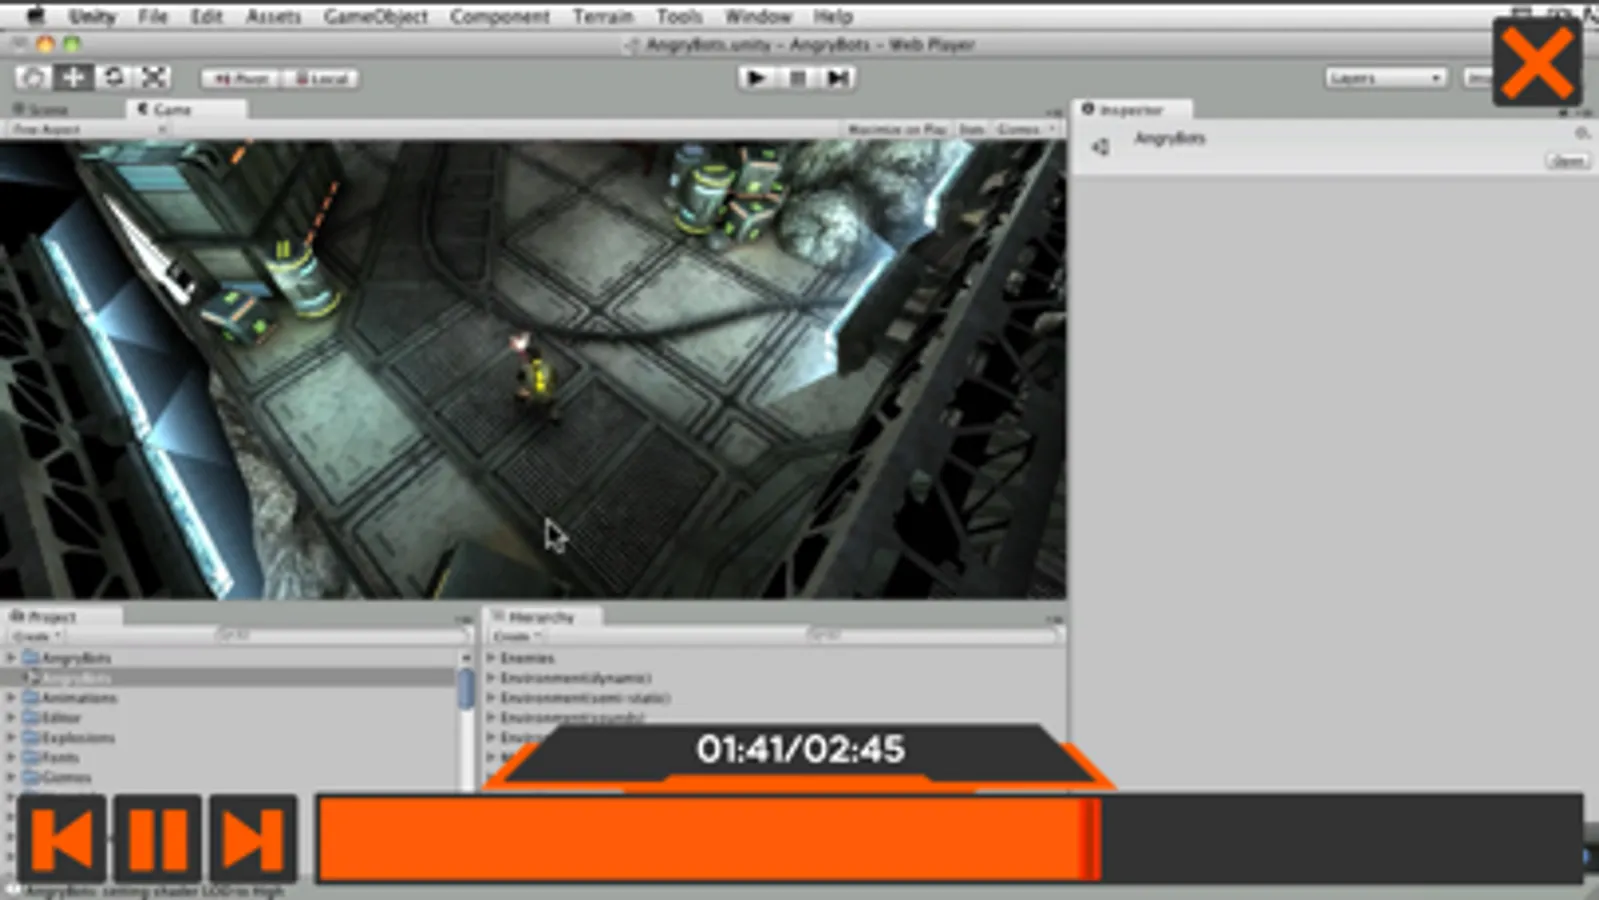Skip to previous video with orange button
The width and height of the screenshot is (1599, 900).
(x=62, y=839)
